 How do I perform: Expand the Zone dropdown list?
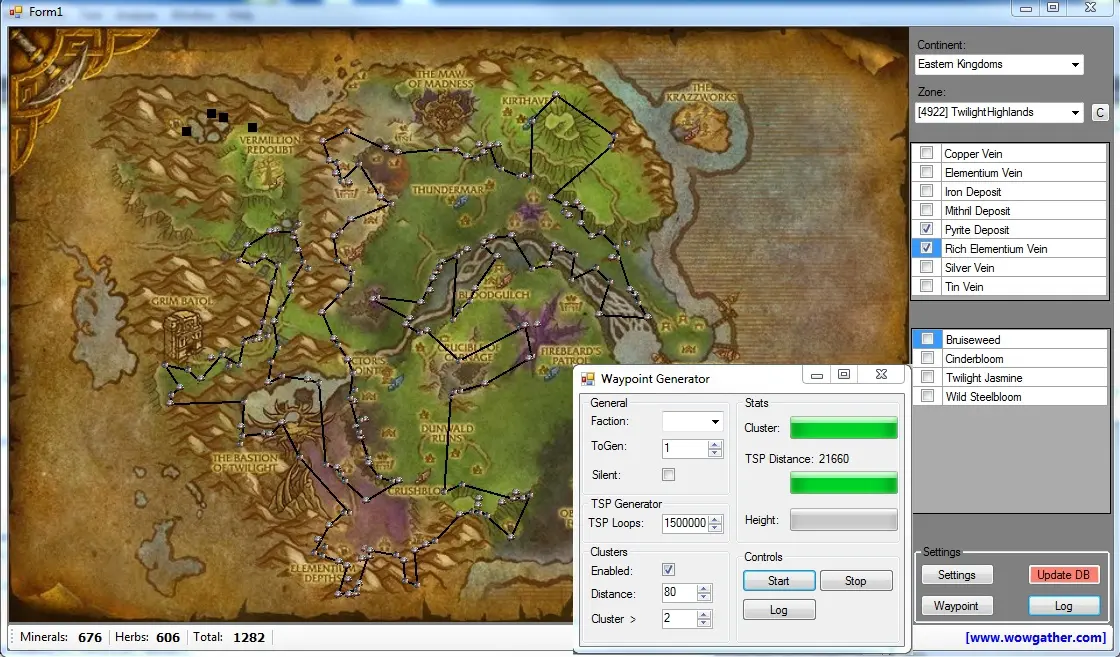(1075, 113)
